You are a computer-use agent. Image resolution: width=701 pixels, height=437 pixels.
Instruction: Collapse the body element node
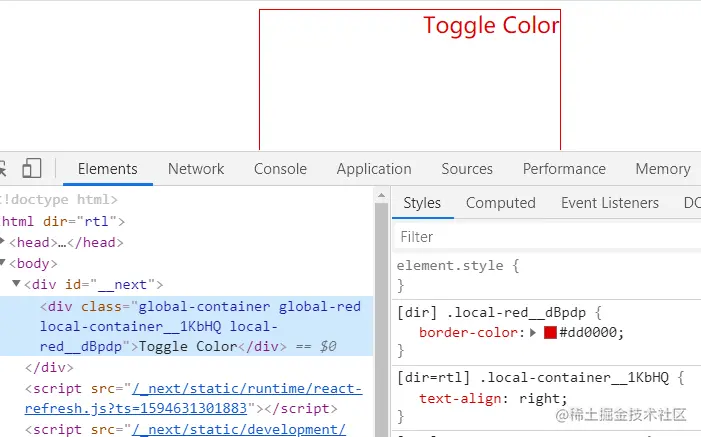pos(2,263)
